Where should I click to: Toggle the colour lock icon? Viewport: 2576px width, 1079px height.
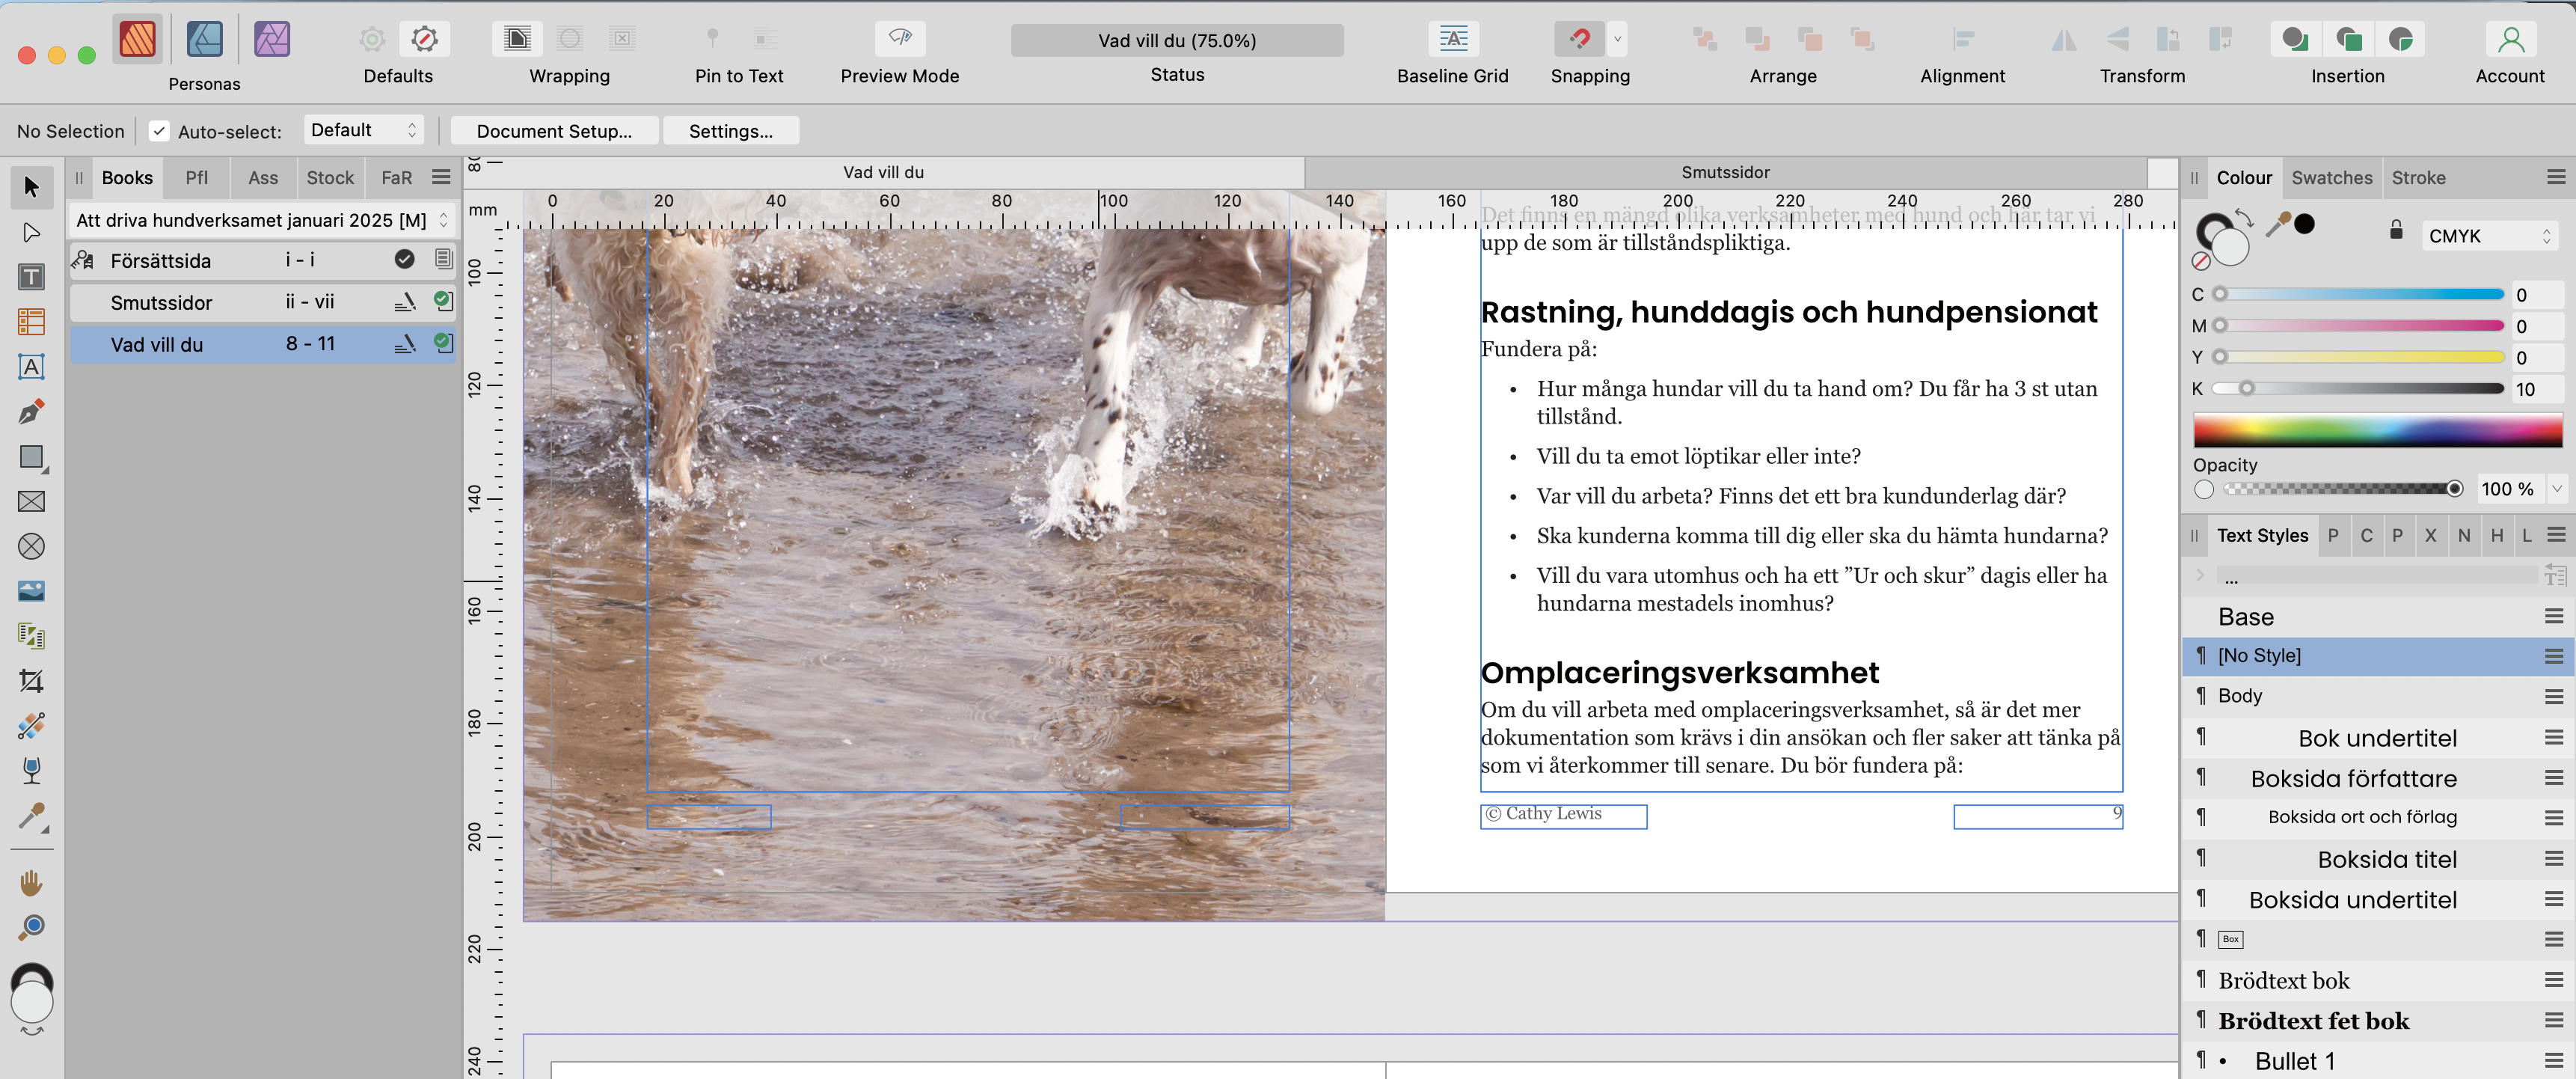2395,231
